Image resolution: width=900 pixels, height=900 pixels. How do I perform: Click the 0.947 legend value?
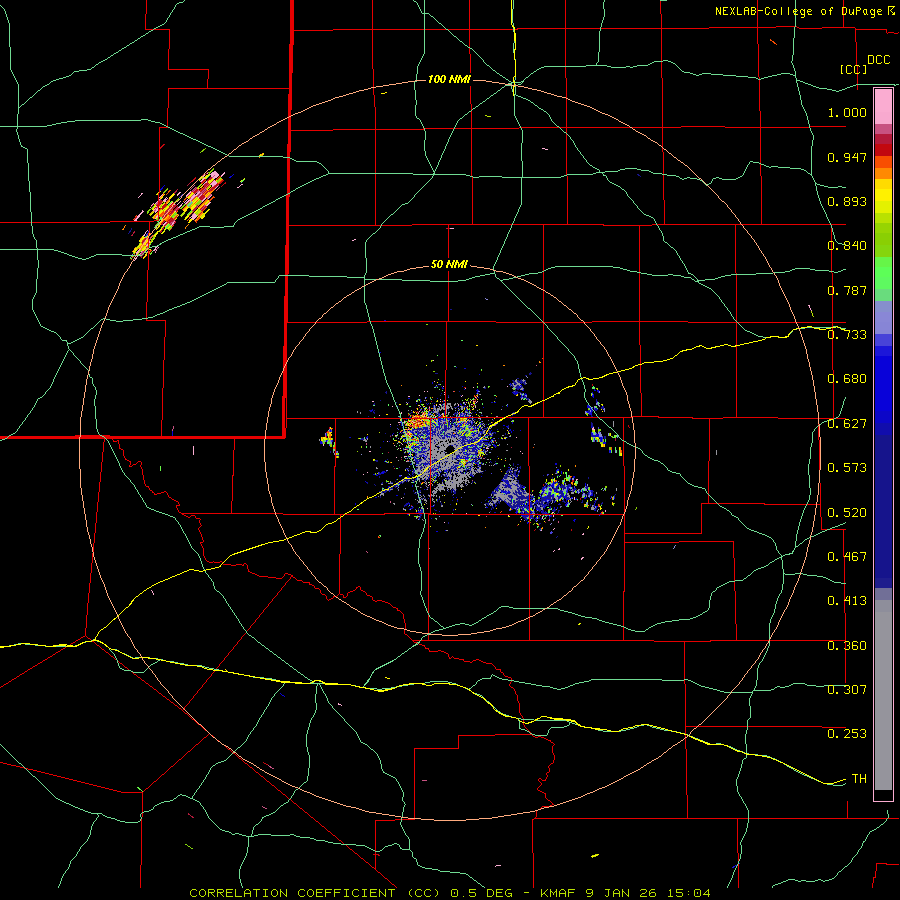847,157
